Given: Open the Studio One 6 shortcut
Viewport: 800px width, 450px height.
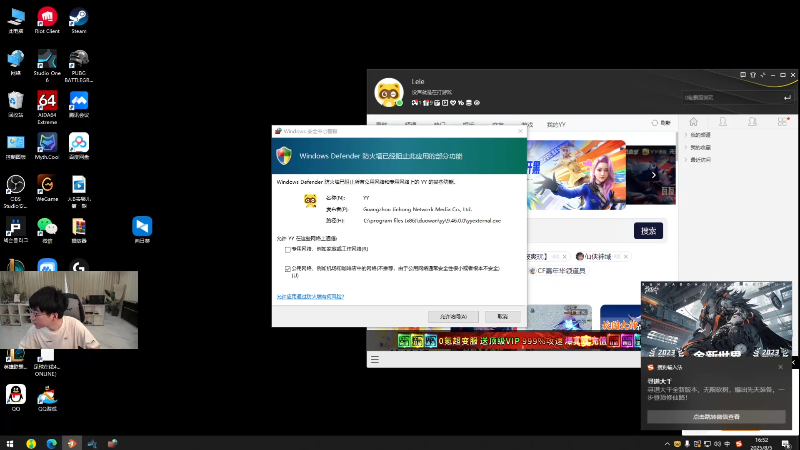Looking at the screenshot, I should 47,65.
